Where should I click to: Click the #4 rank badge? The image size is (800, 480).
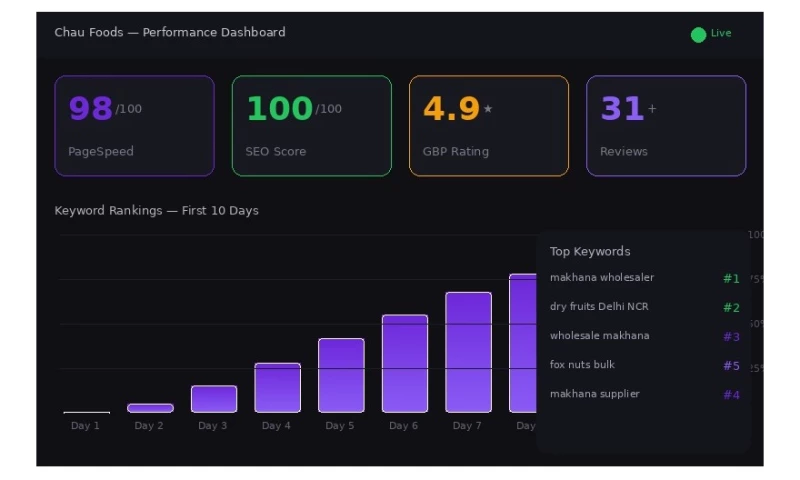(x=731, y=395)
